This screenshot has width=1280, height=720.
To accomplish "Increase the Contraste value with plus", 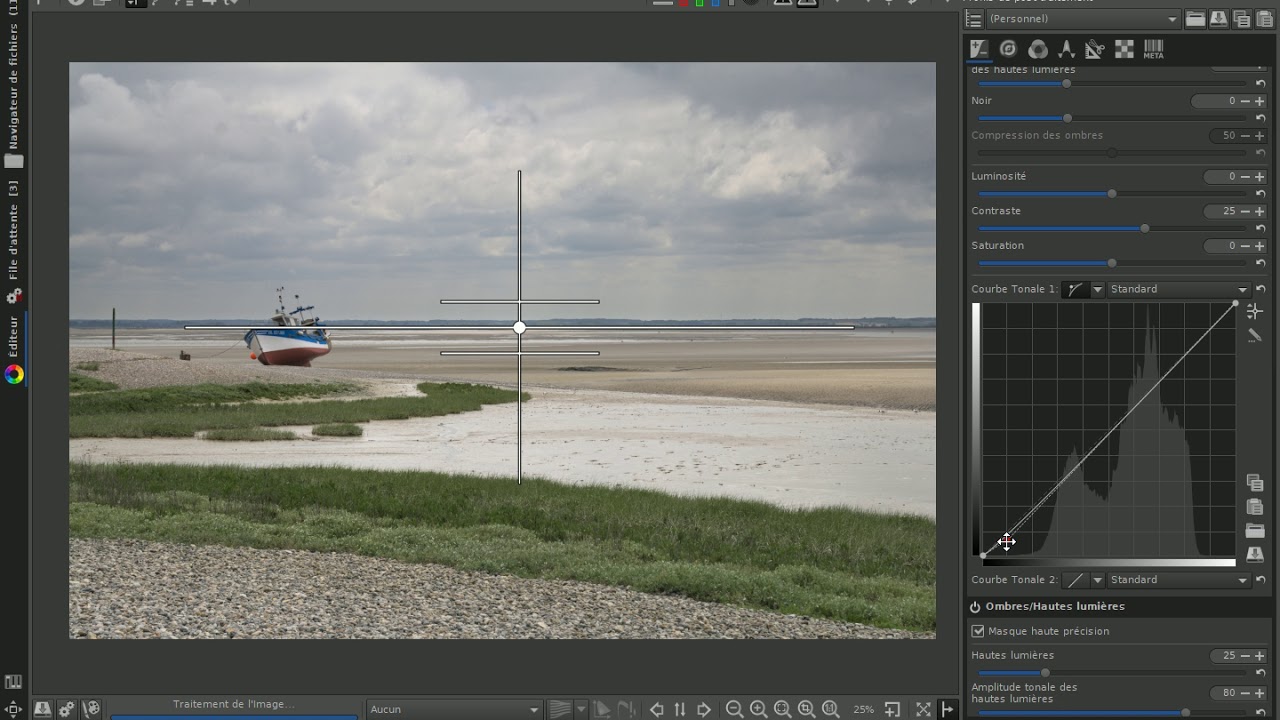I will pos(1259,211).
